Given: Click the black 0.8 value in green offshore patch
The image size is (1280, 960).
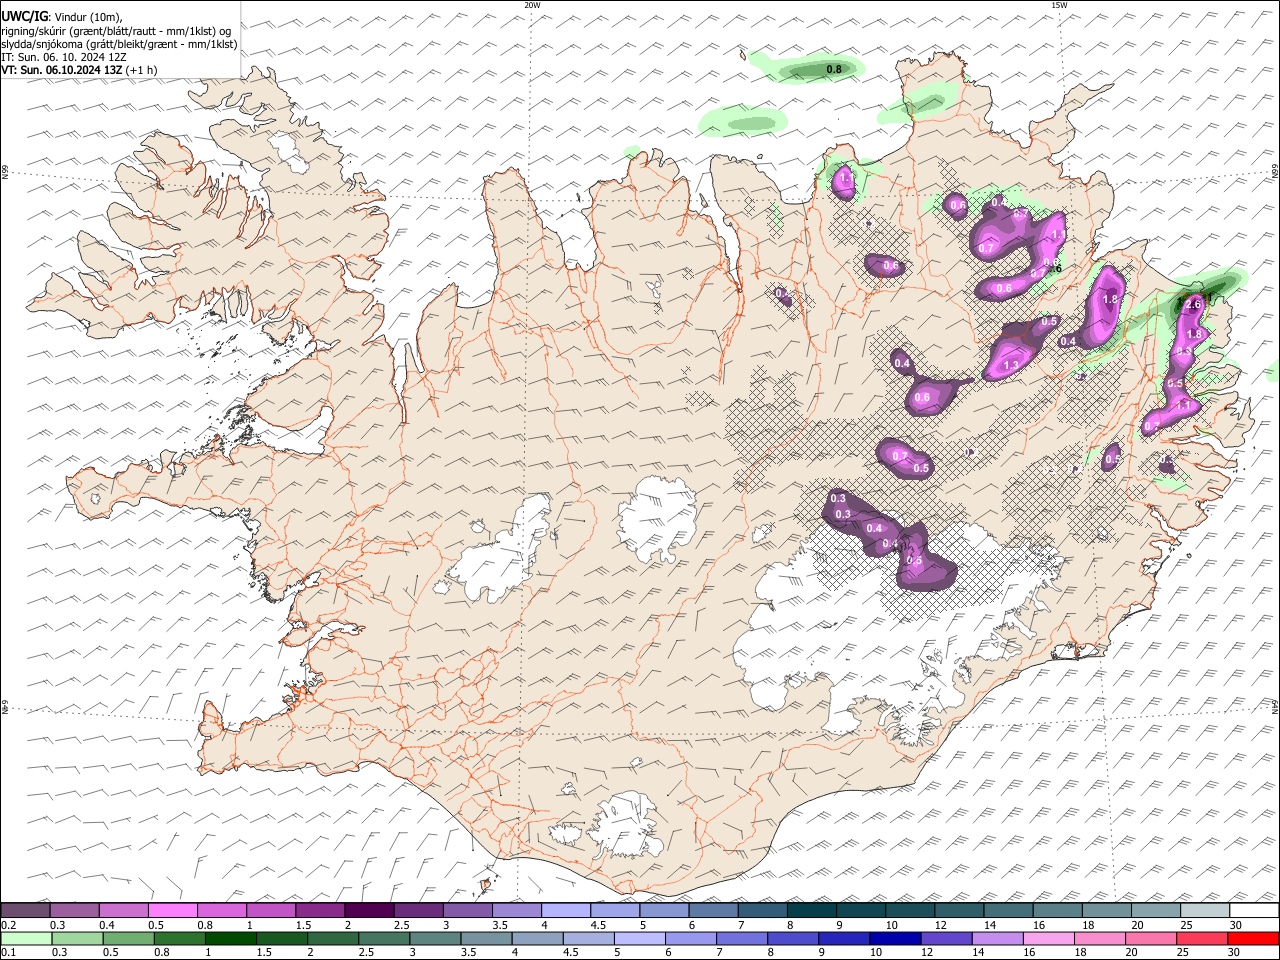Looking at the screenshot, I should (833, 69).
